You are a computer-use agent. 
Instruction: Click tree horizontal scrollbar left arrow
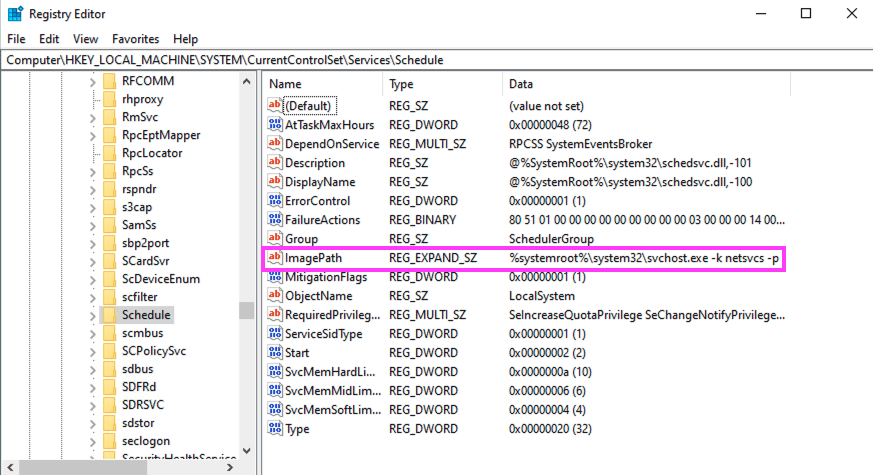10,468
